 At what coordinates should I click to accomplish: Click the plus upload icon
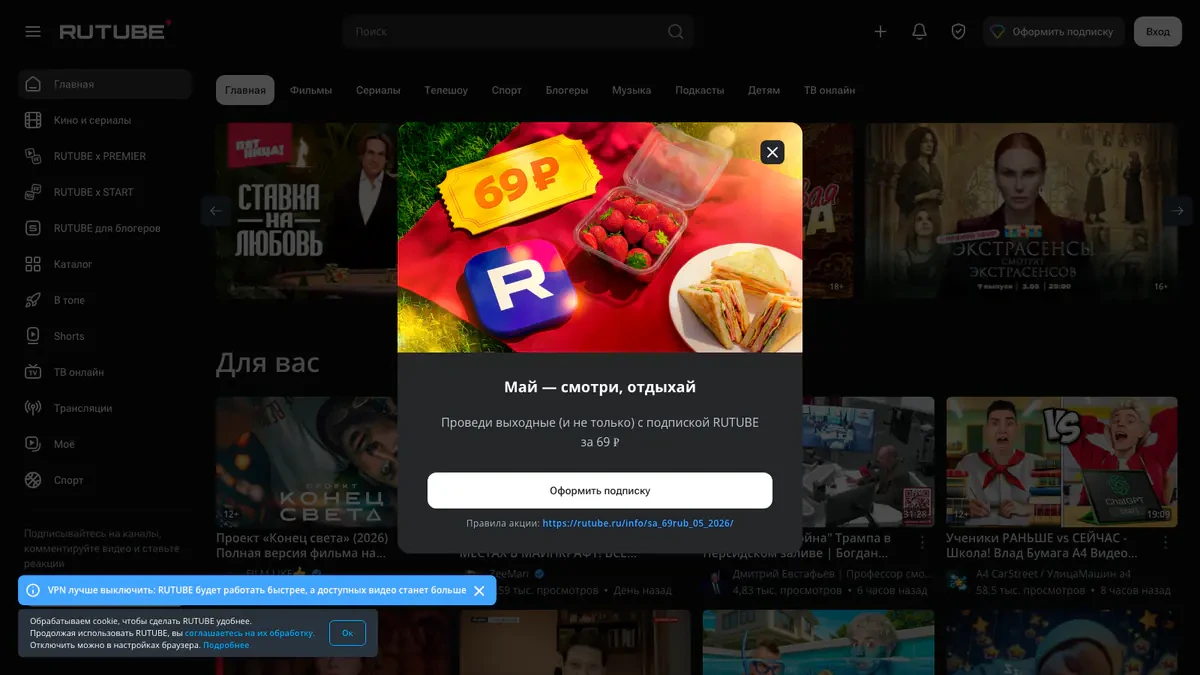tap(880, 32)
